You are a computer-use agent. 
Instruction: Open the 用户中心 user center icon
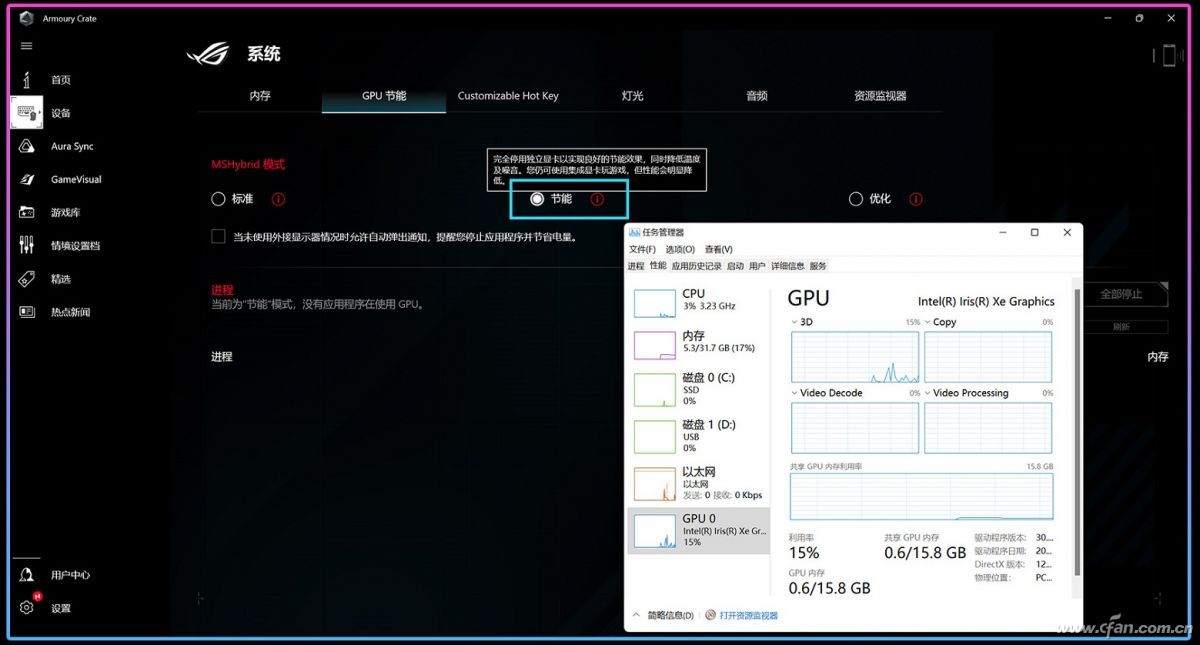[x=27, y=575]
